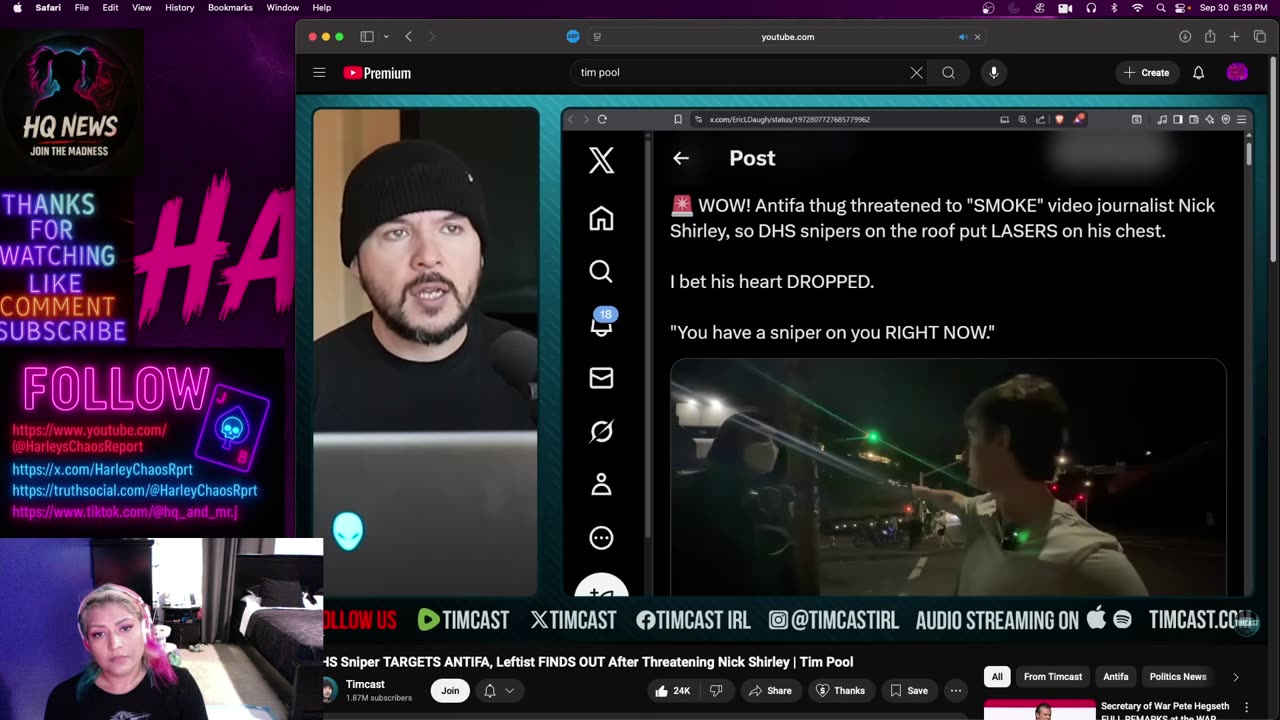Open the ABP extension icon

(x=573, y=37)
